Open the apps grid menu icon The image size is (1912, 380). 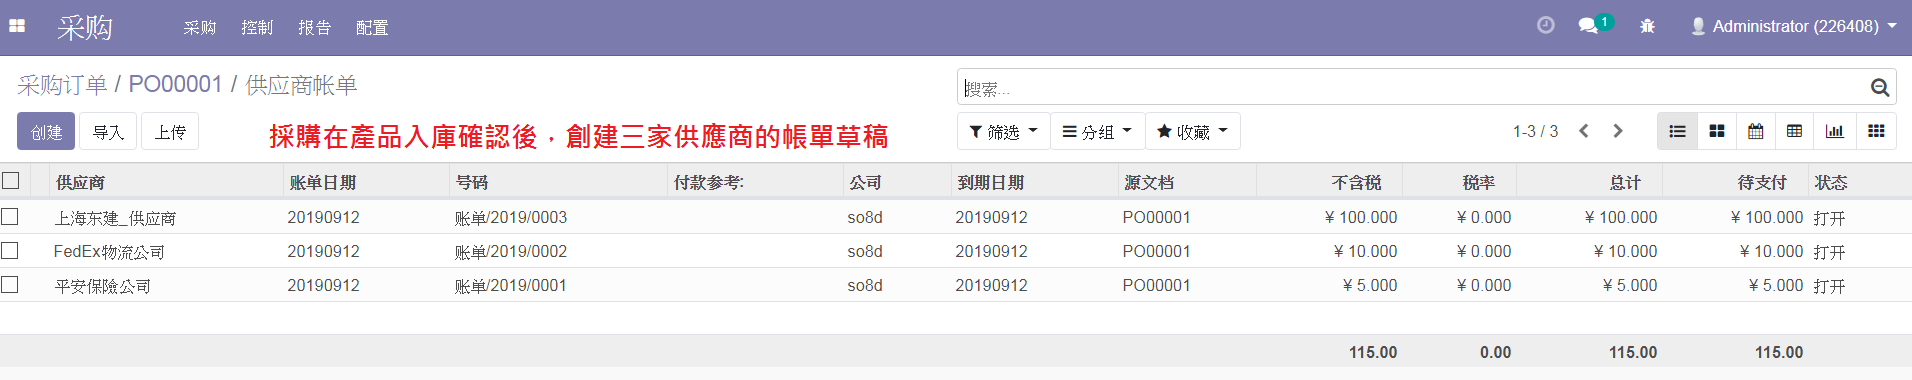17,26
